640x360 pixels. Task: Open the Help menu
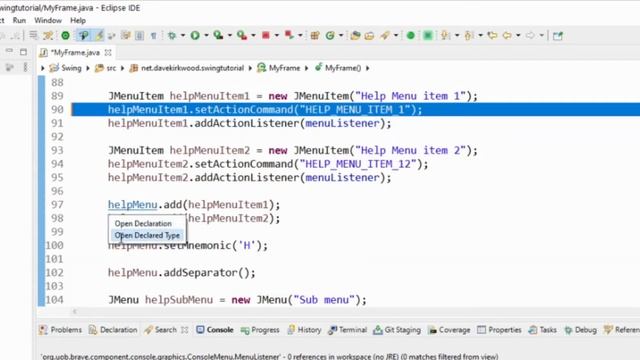pyautogui.click(x=78, y=20)
